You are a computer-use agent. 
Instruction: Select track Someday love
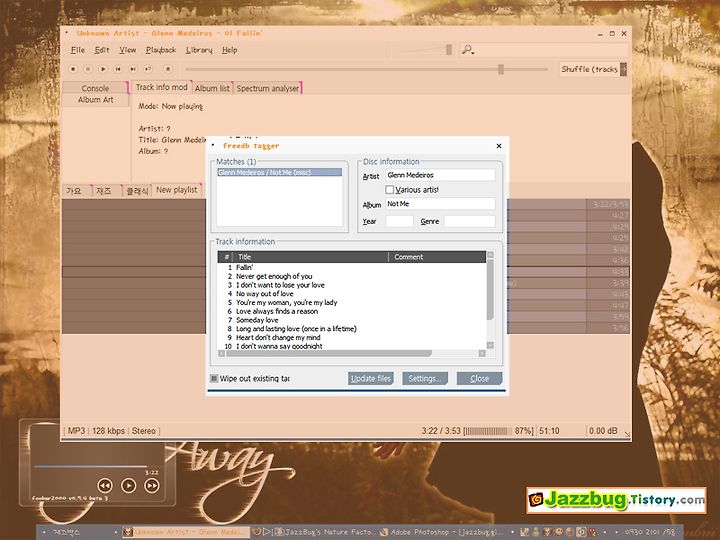tap(352, 320)
